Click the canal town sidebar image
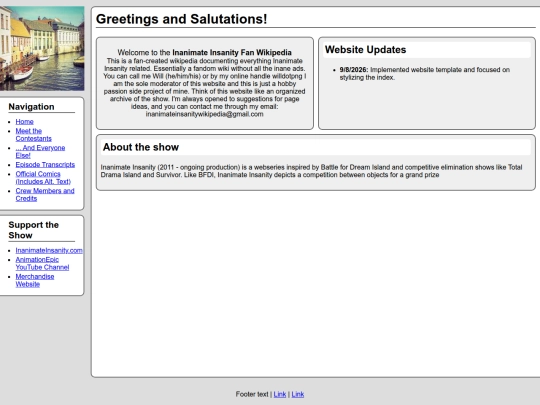 [x=42, y=48]
